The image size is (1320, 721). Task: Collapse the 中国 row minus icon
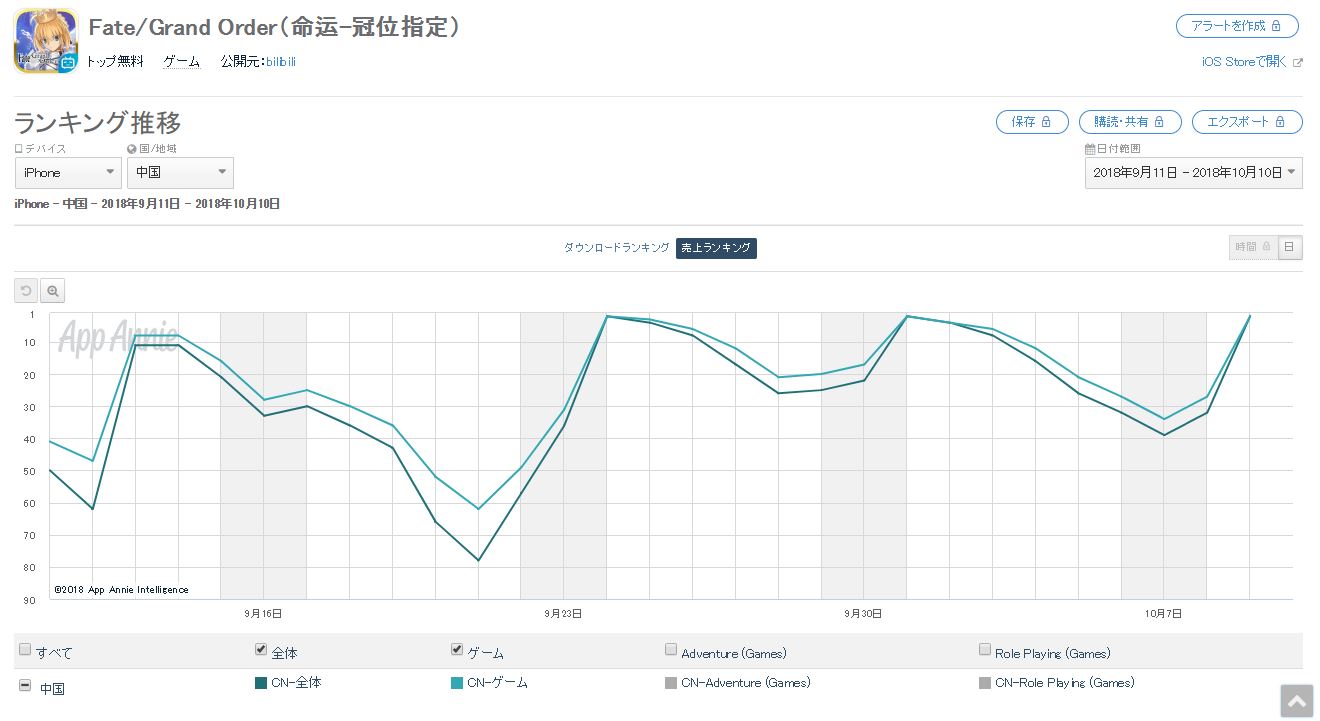point(25,687)
